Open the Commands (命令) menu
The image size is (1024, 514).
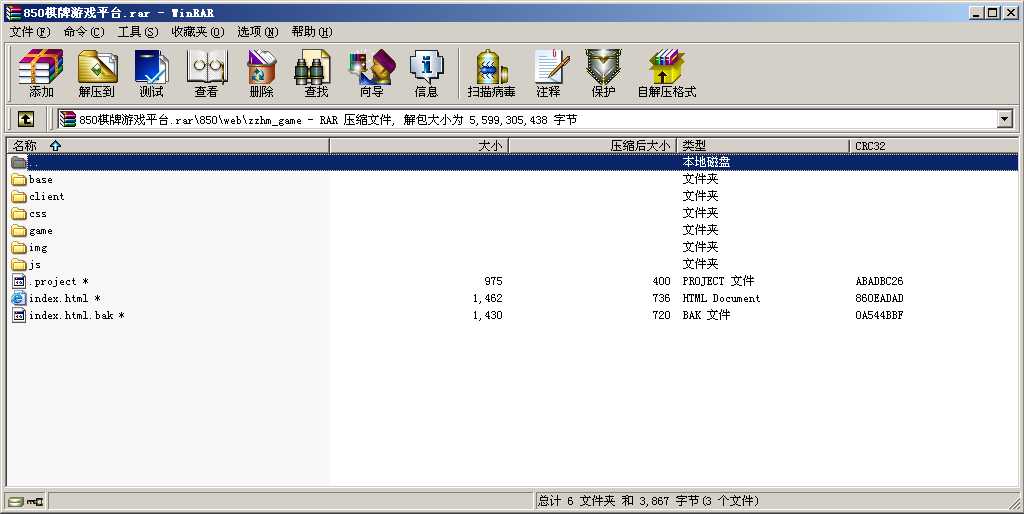[84, 31]
